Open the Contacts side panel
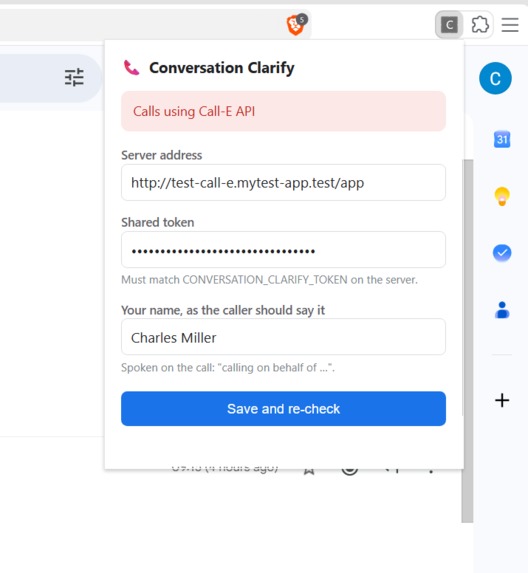The width and height of the screenshot is (528, 573). [x=502, y=310]
